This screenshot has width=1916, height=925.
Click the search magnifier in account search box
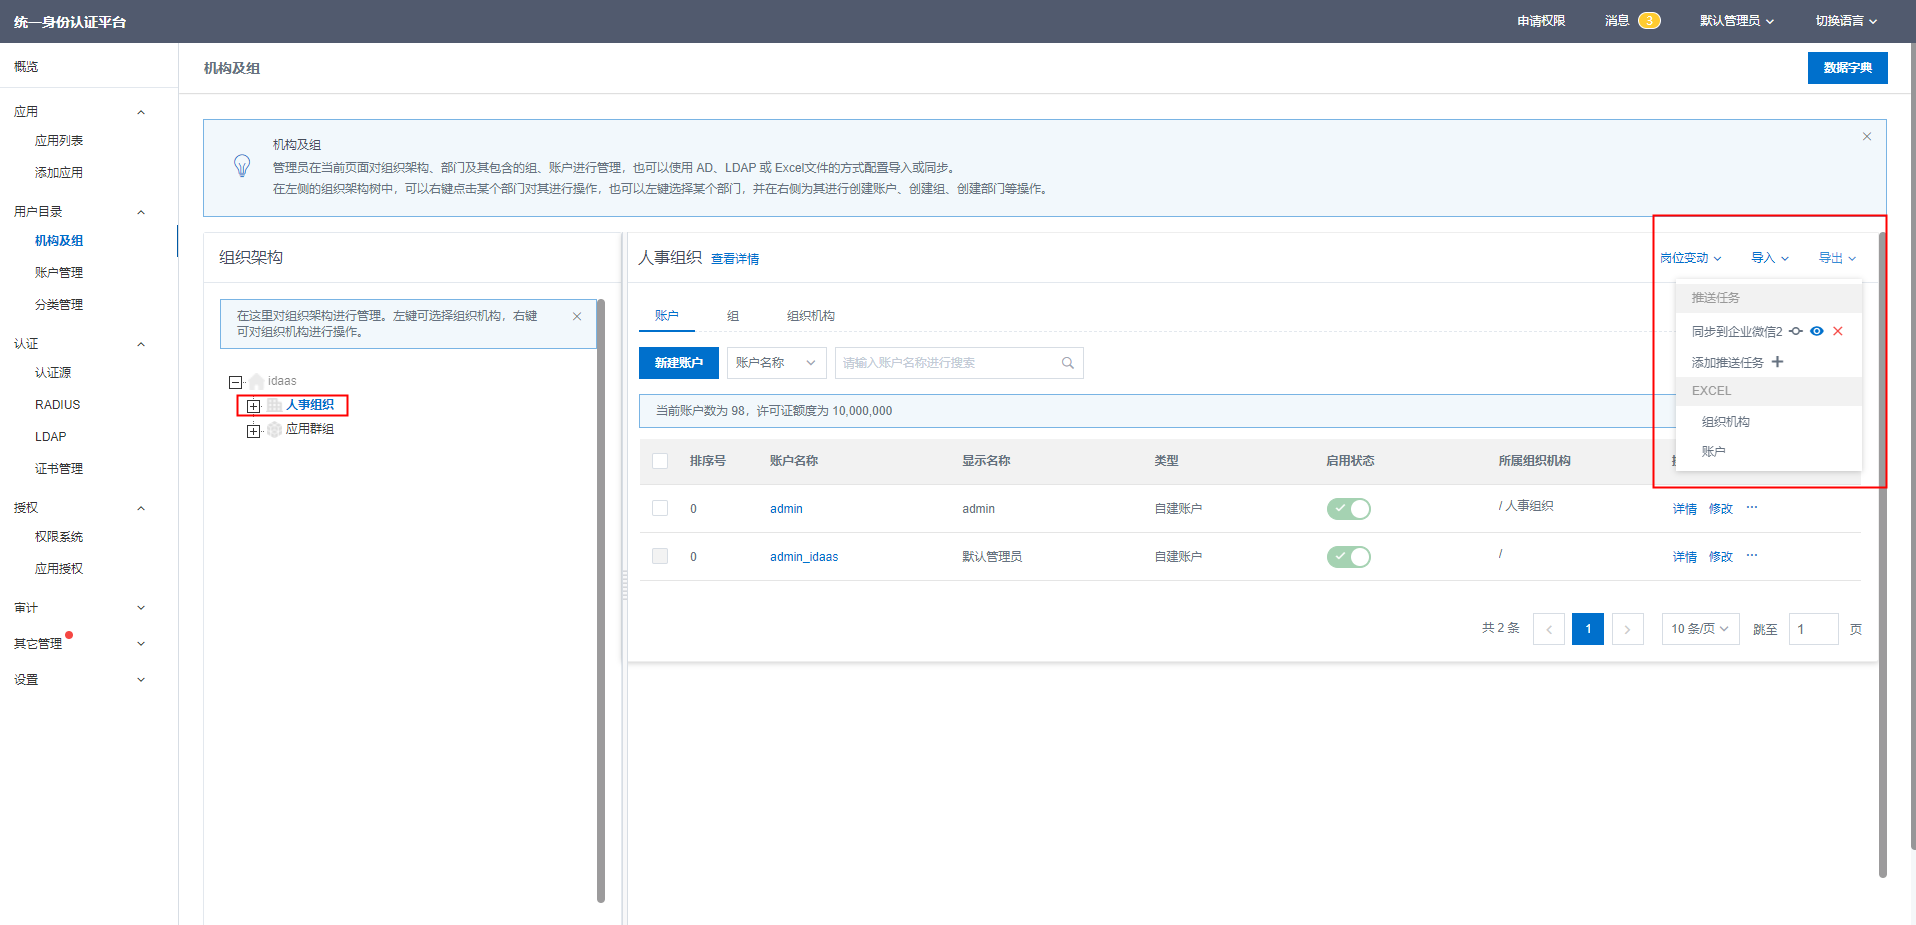[1067, 363]
